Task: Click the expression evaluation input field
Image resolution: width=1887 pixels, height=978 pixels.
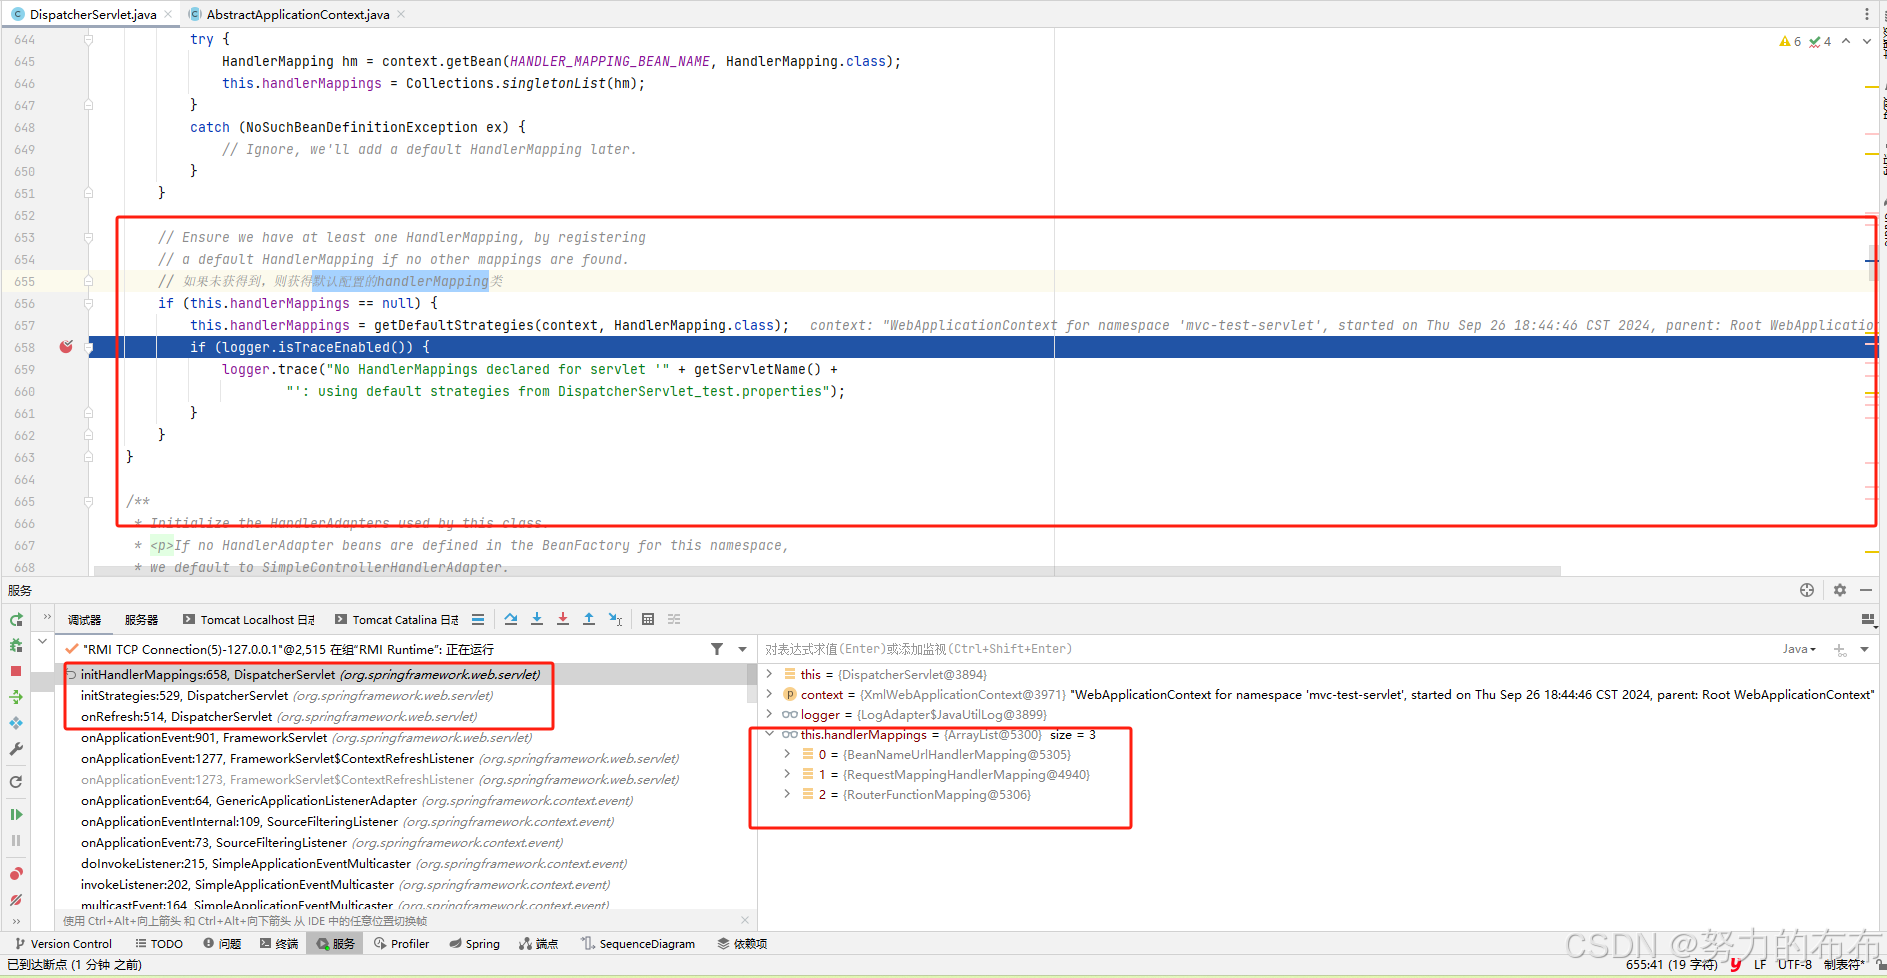Action: pos(1268,649)
